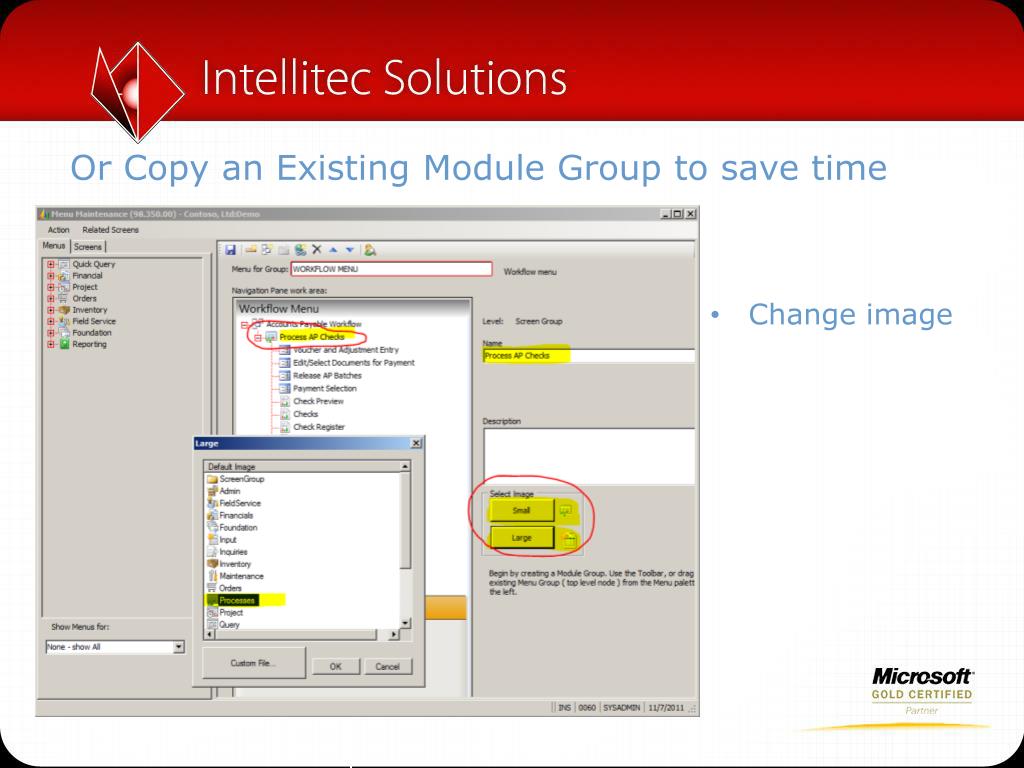Select highlighted Processes image entry

[x=237, y=600]
